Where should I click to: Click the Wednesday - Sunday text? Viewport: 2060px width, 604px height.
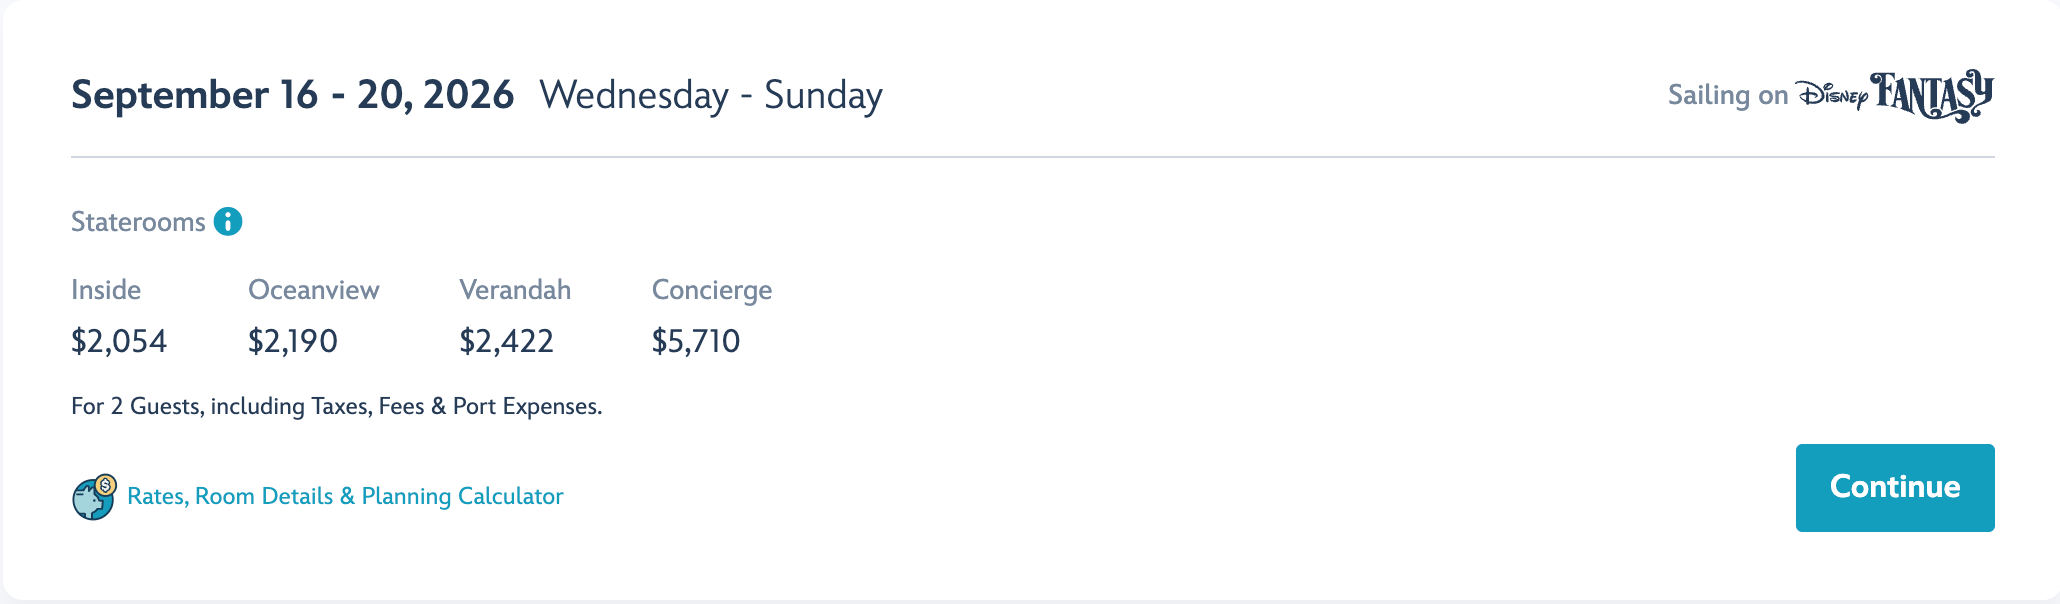point(711,95)
